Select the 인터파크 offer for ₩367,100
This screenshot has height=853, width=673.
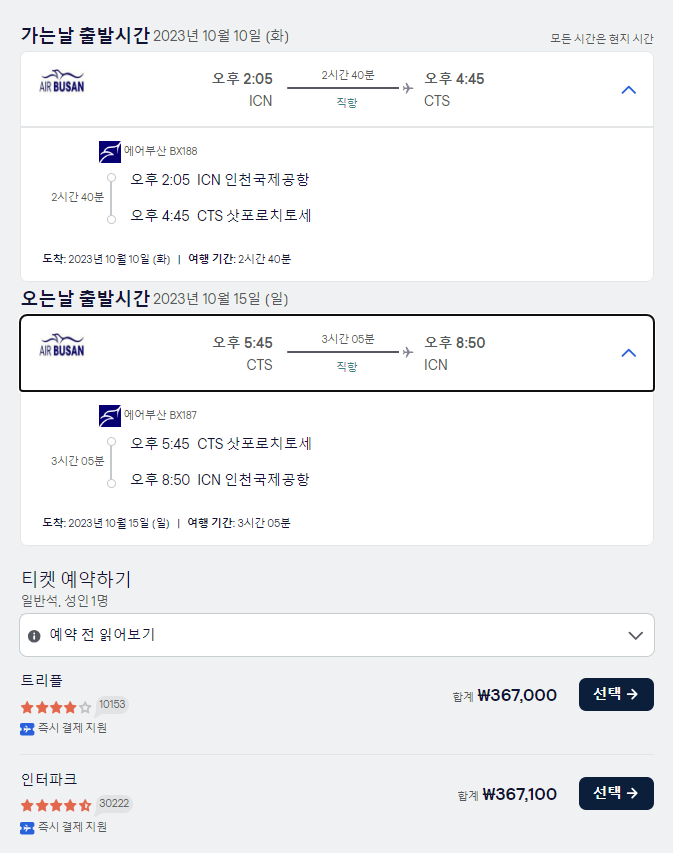tap(616, 793)
